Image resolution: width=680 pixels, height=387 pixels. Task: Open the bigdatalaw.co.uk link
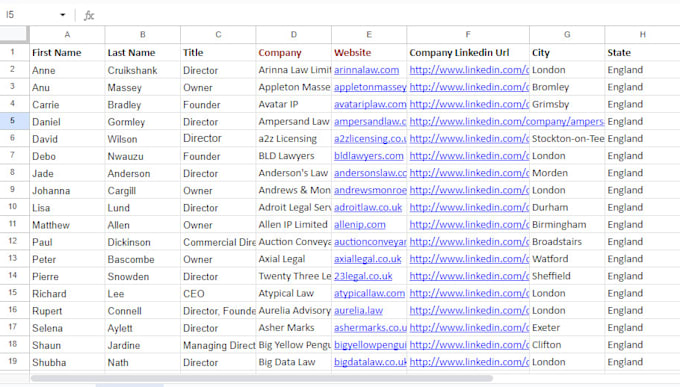[x=370, y=362]
